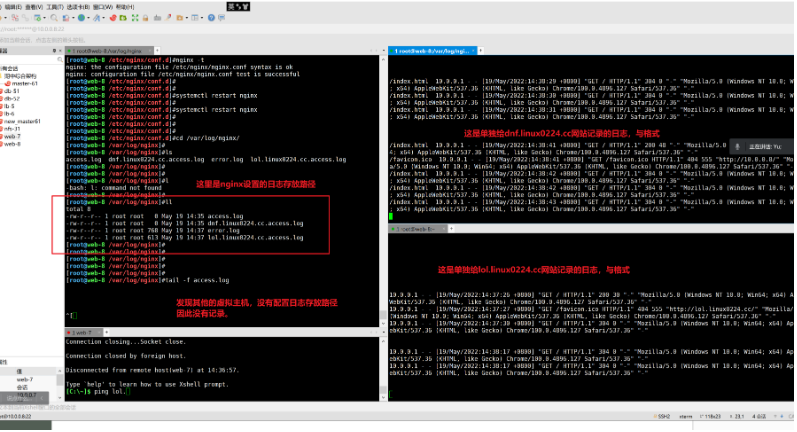797x432 pixels.
Task: Add new tab in top-right pane
Action: [480, 51]
